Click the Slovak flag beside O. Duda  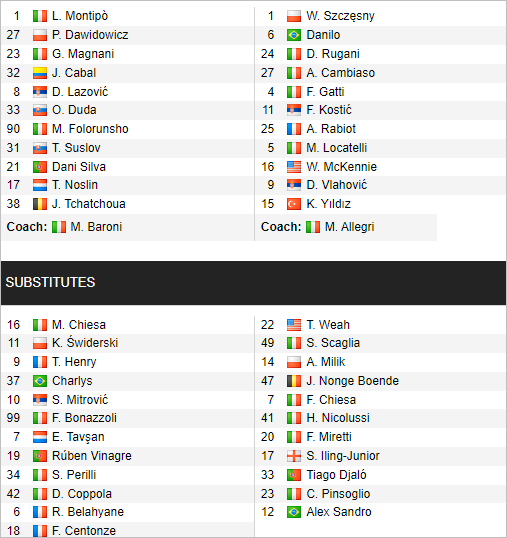point(40,110)
